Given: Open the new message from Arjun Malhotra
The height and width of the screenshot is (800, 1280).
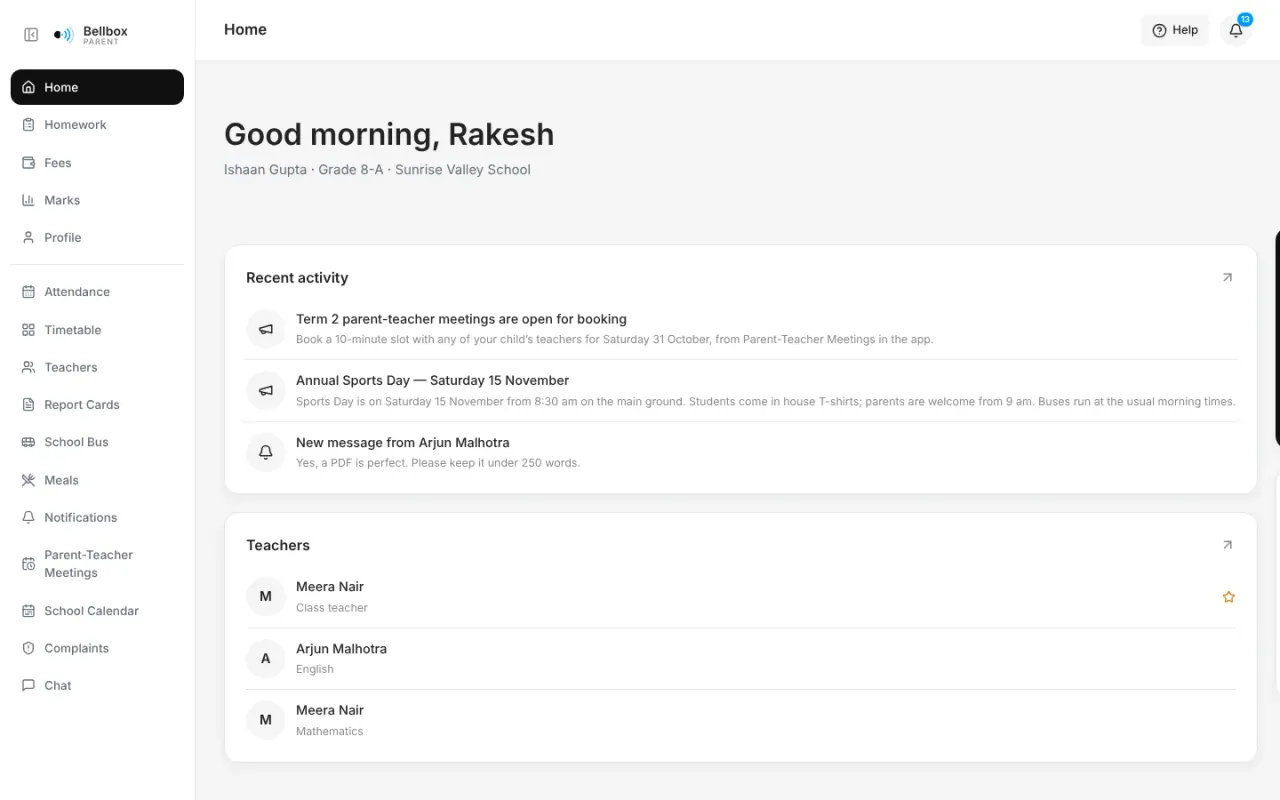Looking at the screenshot, I should click(740, 452).
